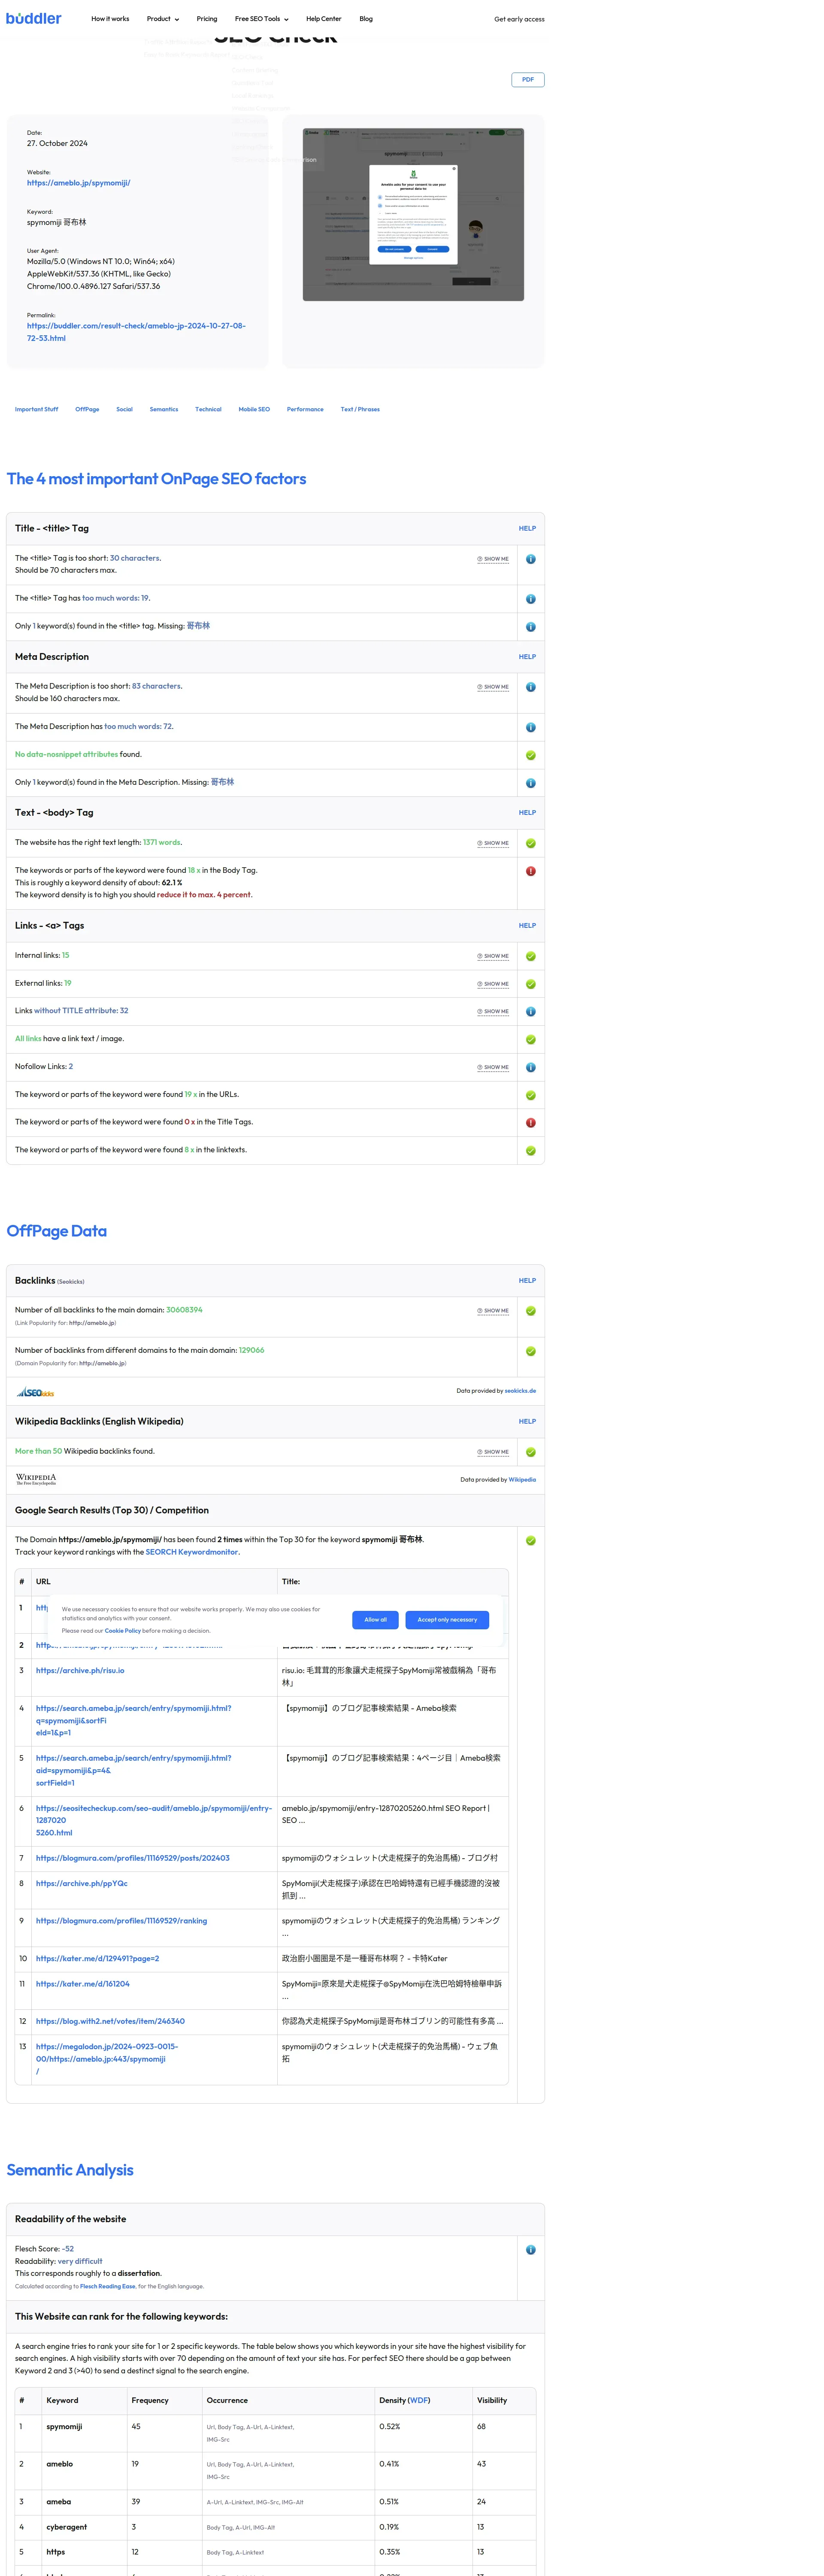824x2576 pixels.
Task: Click info icon for title too short row
Action: pyautogui.click(x=530, y=559)
